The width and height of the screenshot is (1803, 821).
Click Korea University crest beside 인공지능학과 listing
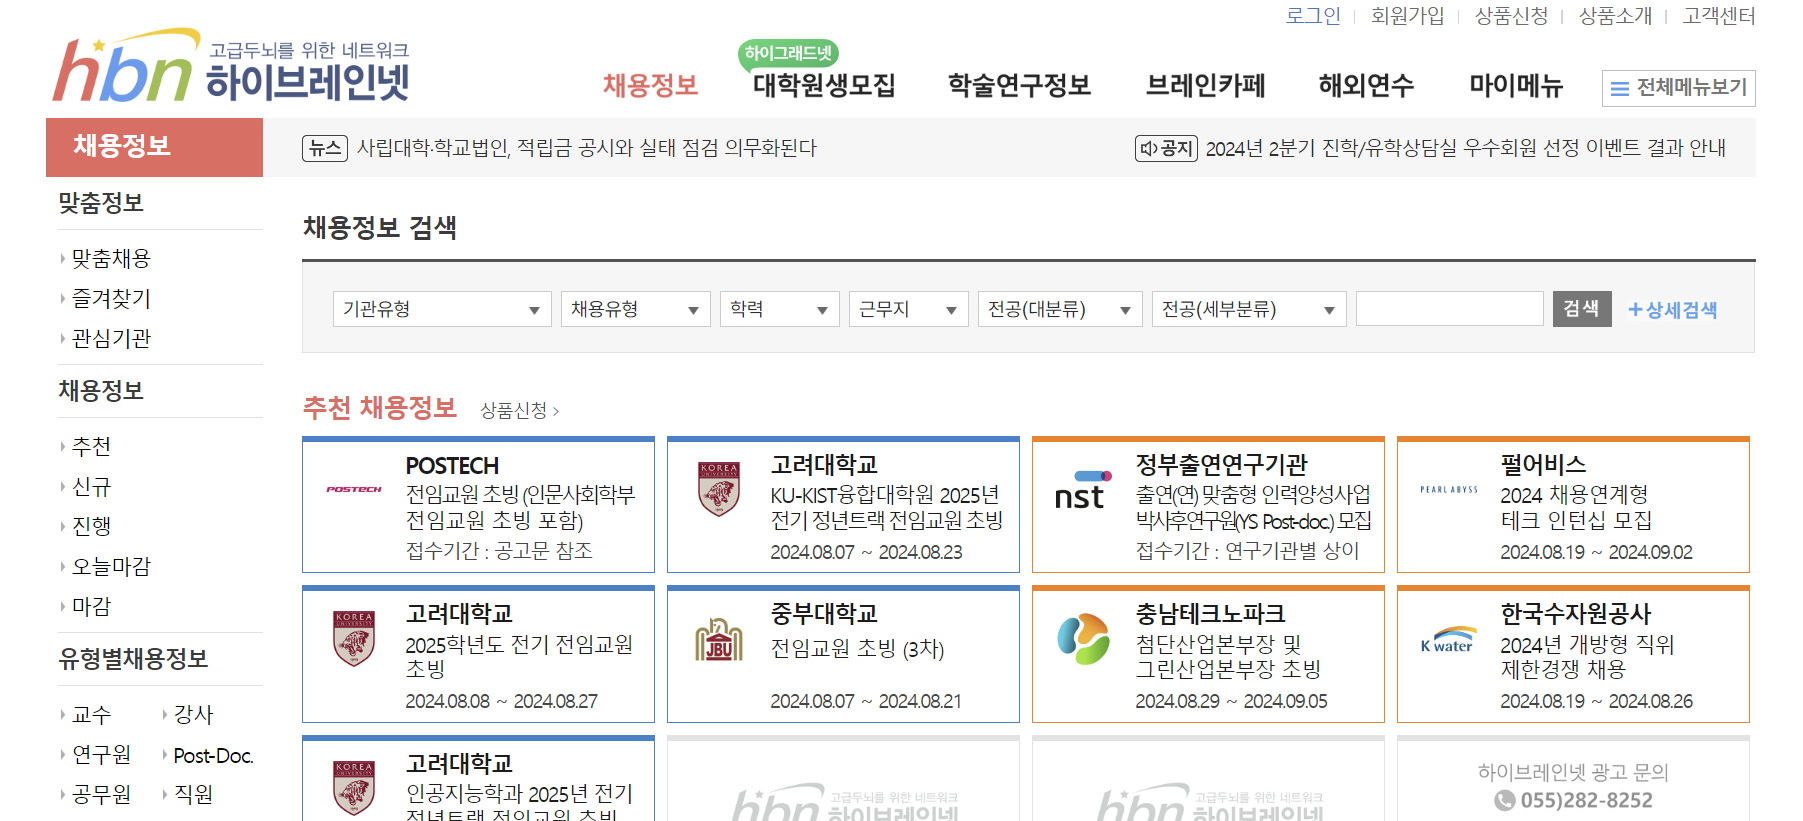pyautogui.click(x=354, y=788)
